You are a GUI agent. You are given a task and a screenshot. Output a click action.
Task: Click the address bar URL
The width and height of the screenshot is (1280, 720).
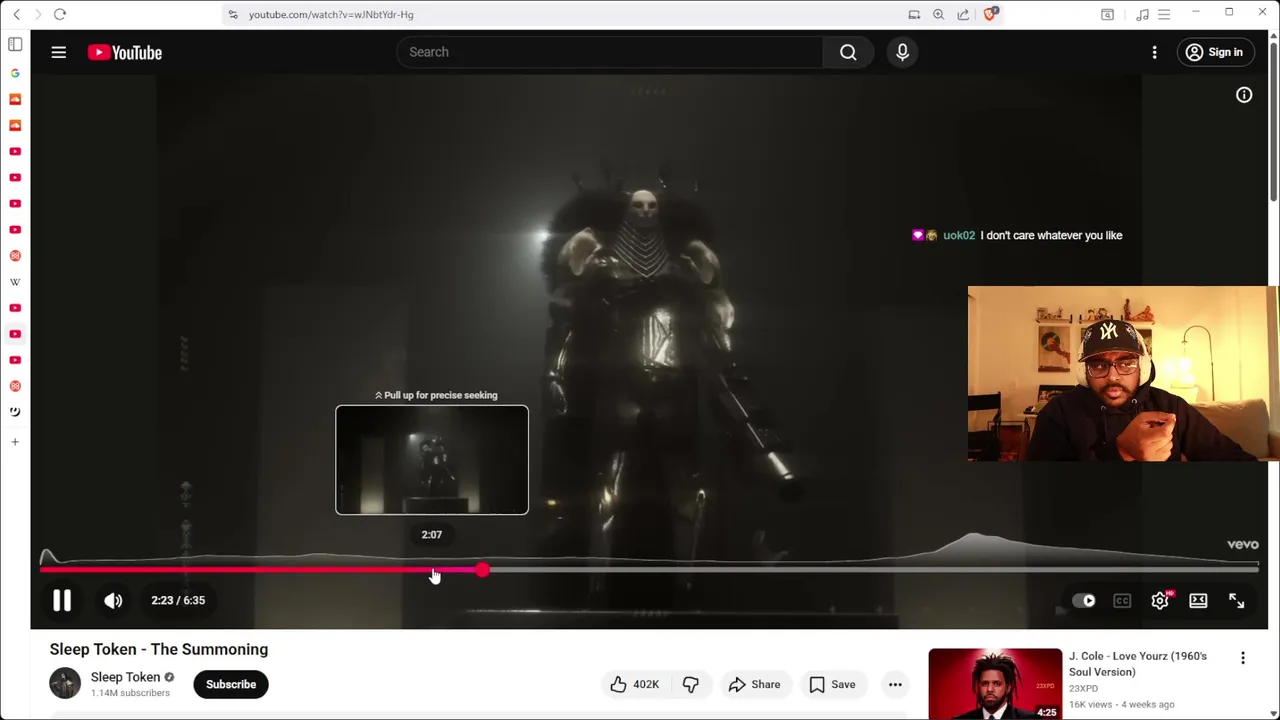[331, 14]
